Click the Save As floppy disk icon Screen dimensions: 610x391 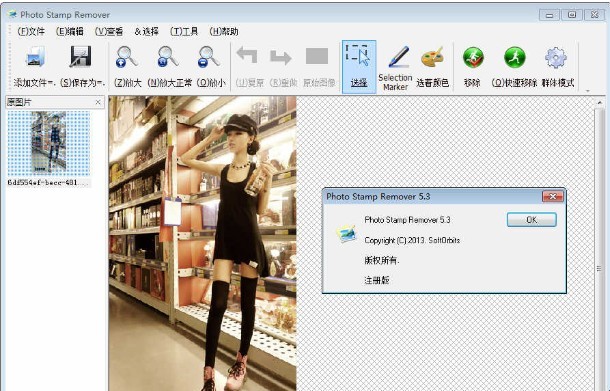pyautogui.click(x=81, y=57)
